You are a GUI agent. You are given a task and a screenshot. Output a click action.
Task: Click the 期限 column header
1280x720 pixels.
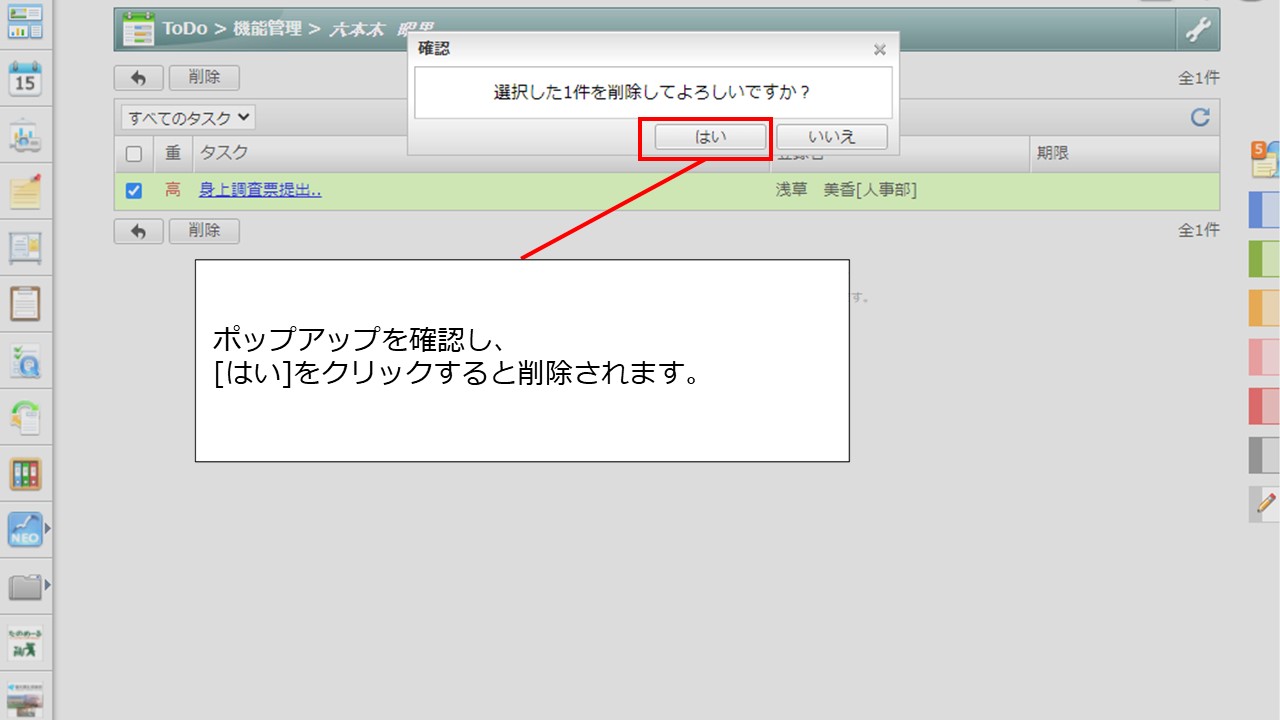click(x=1053, y=153)
